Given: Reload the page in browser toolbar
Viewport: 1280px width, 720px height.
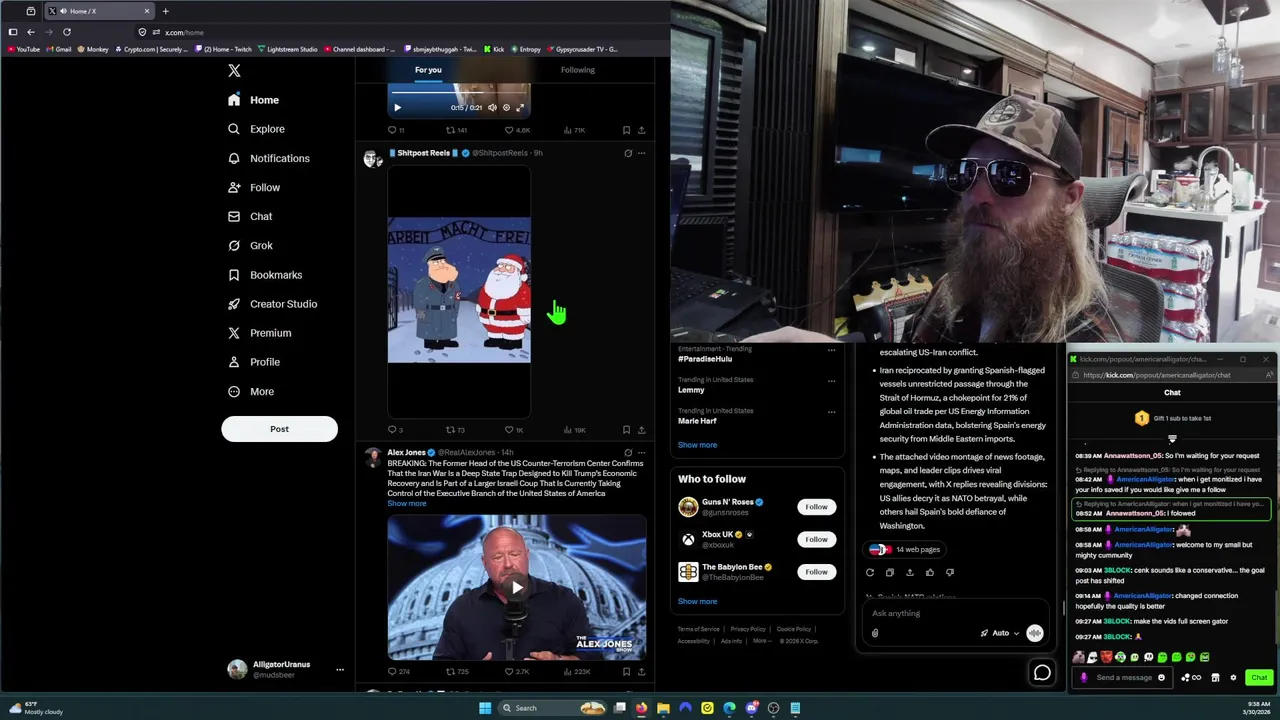Looking at the screenshot, I should point(67,32).
